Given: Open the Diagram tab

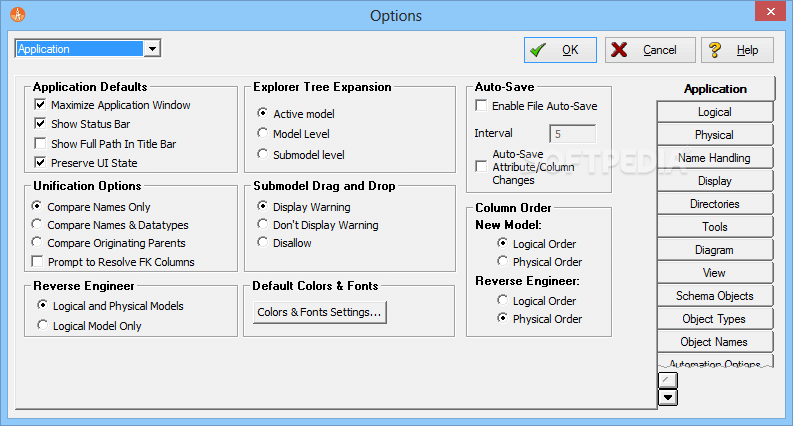Looking at the screenshot, I should pyautogui.click(x=714, y=250).
